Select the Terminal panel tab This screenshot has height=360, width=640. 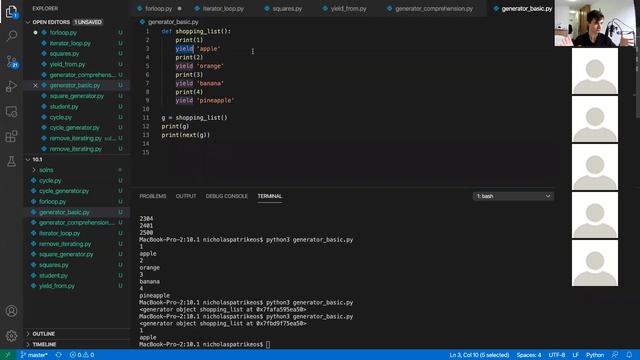click(x=269, y=196)
